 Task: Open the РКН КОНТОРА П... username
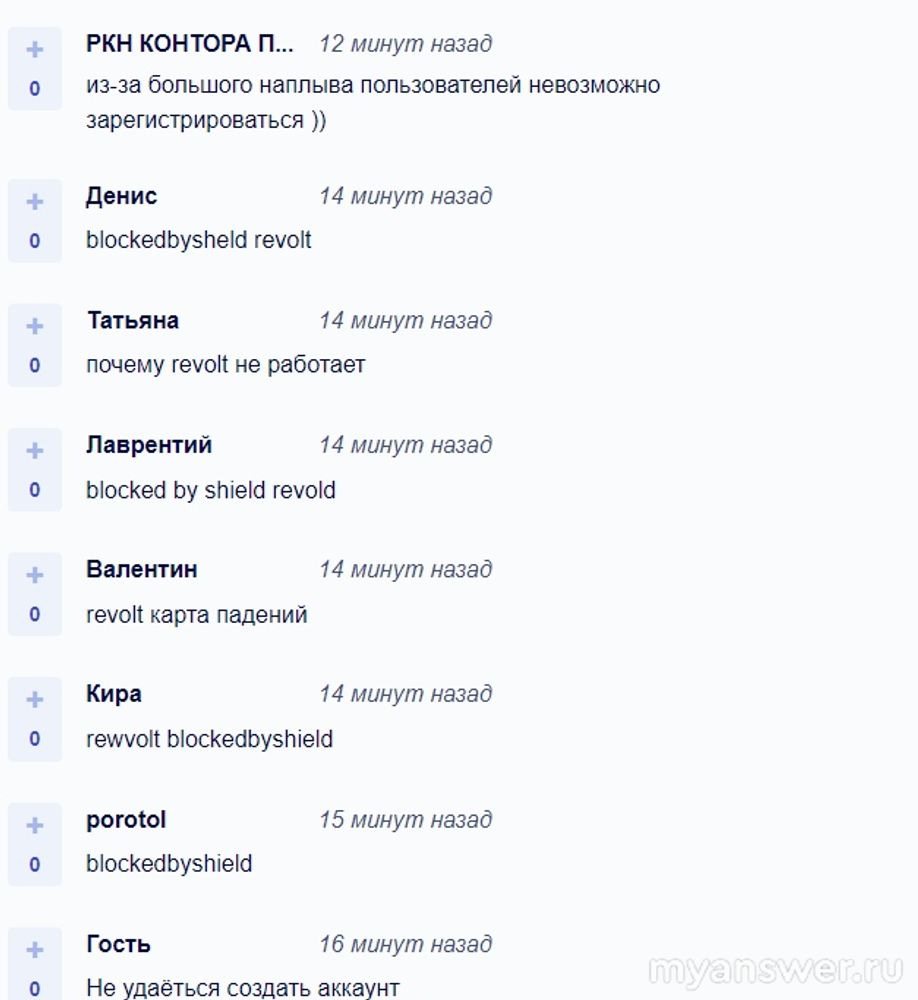point(190,44)
